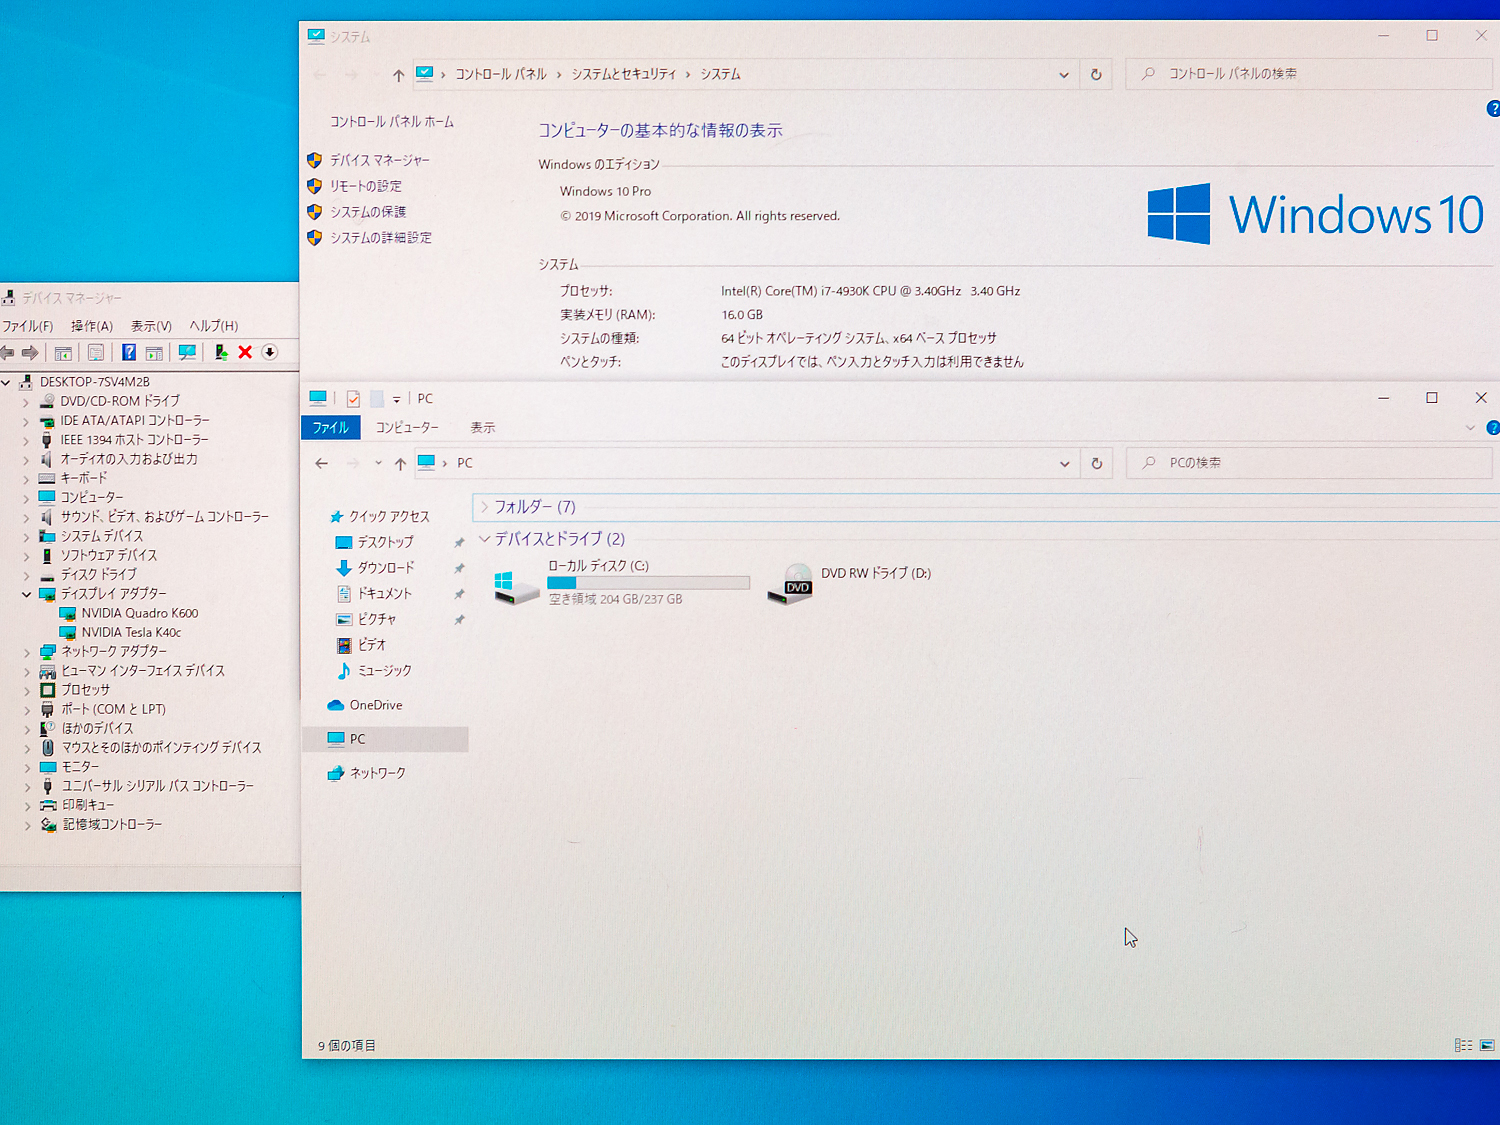Expand the フォルダー (7) group
Viewport: 1500px width, 1125px height.
(x=484, y=507)
